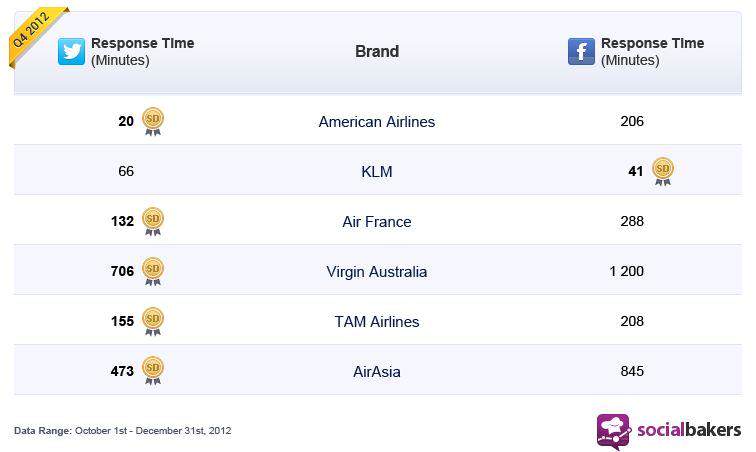Open the Virgin Australia brand link
This screenshot has width=756, height=452.
377,272
